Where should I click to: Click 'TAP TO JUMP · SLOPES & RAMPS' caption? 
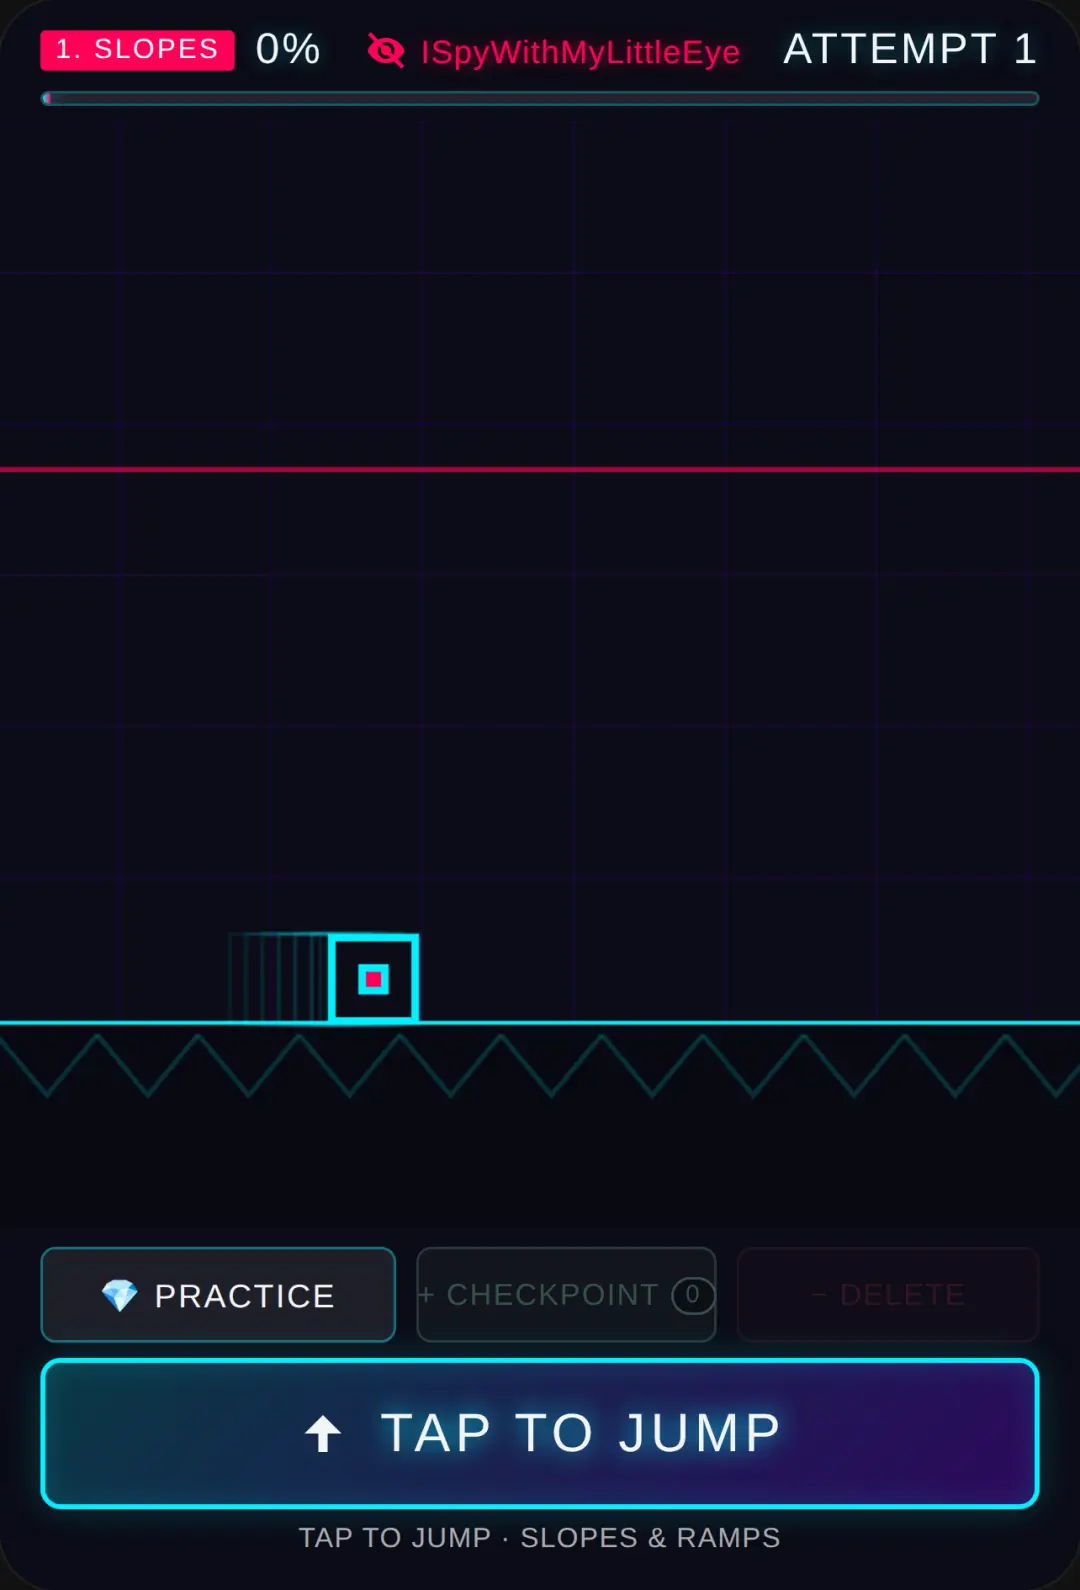540,1538
